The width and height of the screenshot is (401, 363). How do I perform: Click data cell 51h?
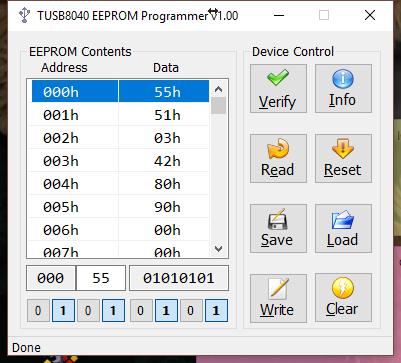point(164,115)
